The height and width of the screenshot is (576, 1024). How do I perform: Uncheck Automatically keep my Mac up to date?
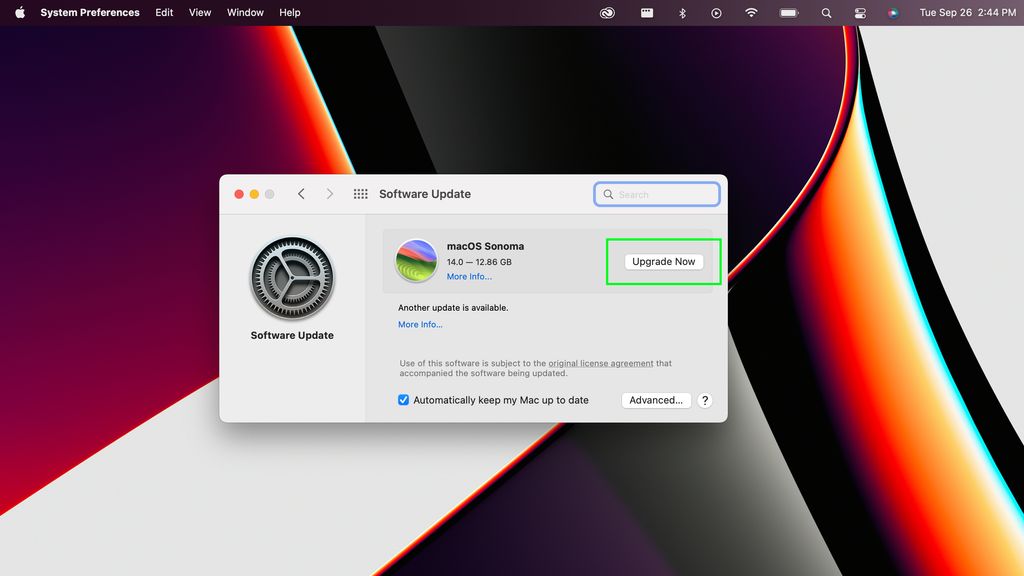(403, 400)
